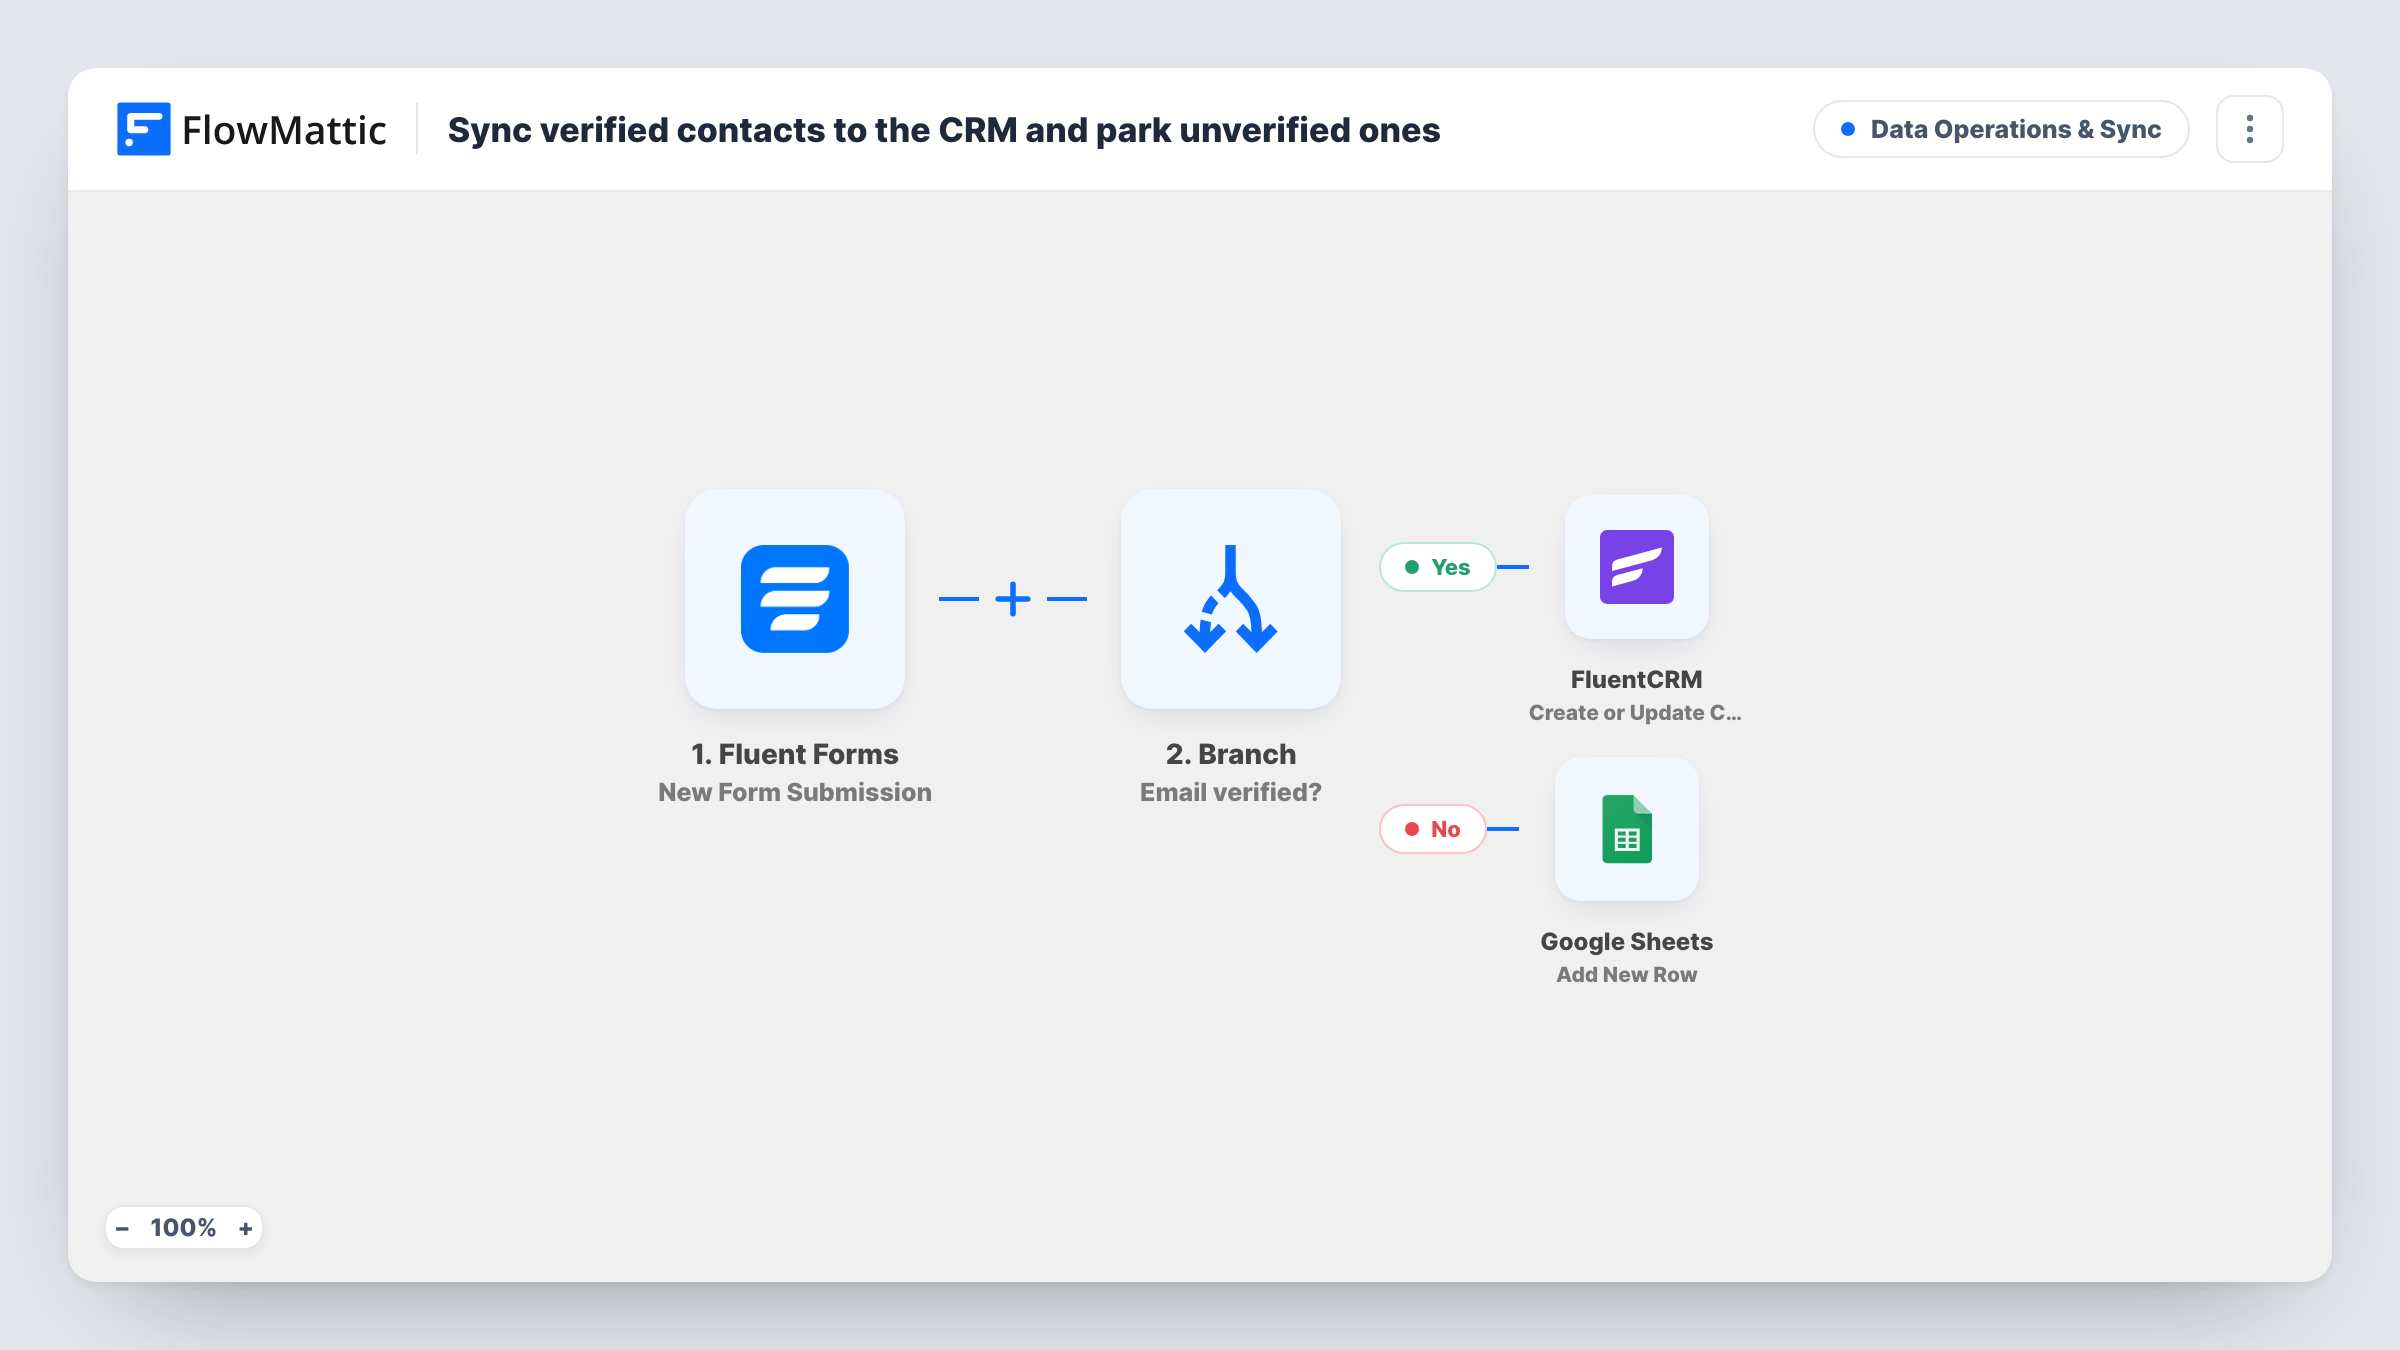2400x1350 pixels.
Task: Click the workflow title text
Action: 944,130
